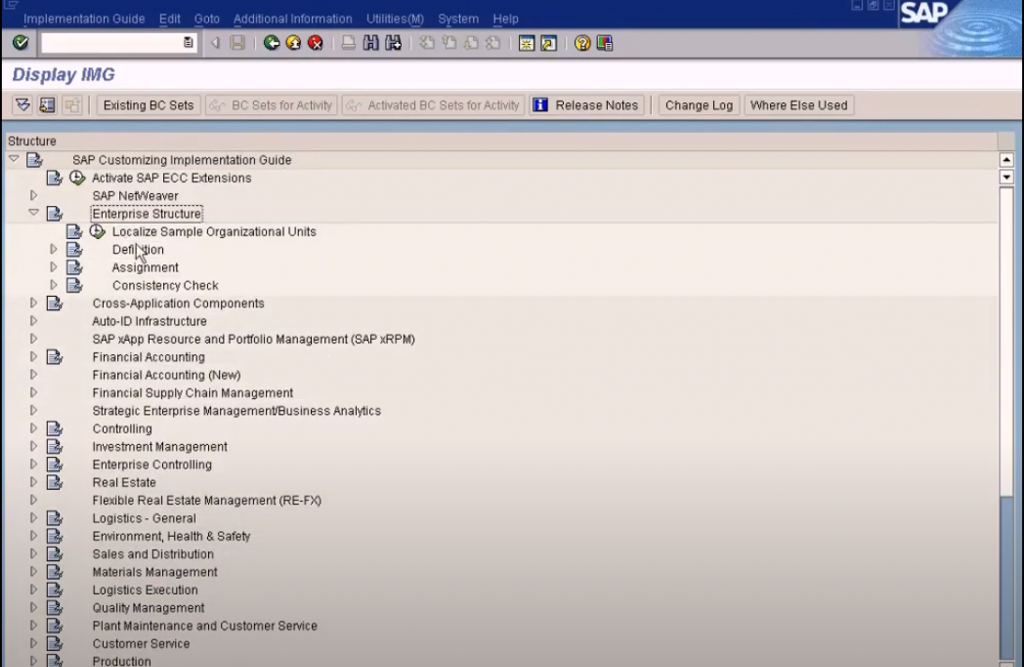Open documentation icon beside Sales and Distribution

(x=54, y=554)
